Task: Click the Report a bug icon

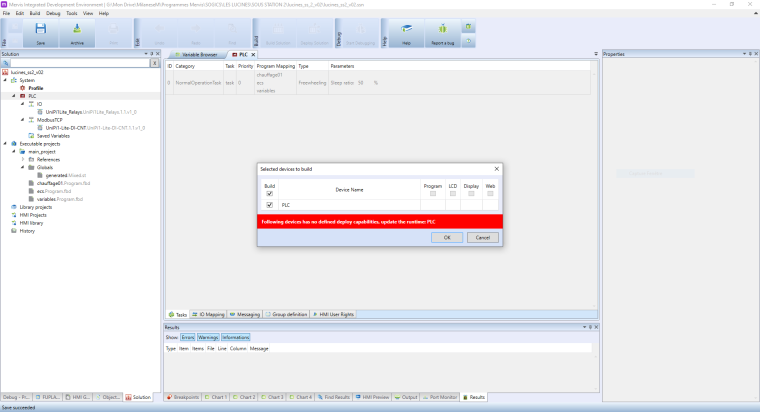Action: [442, 35]
